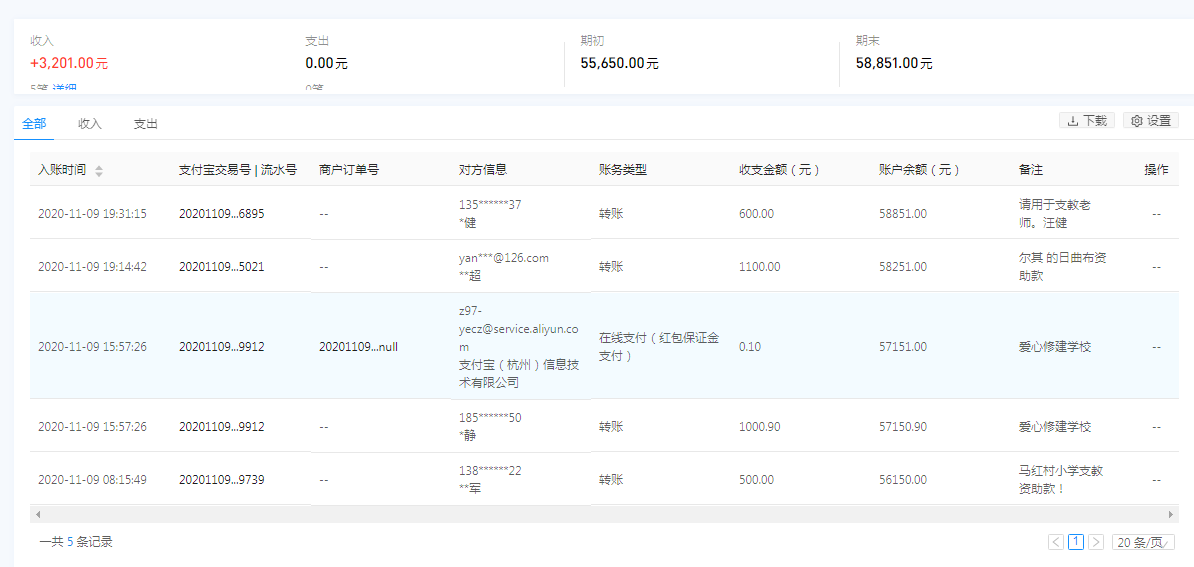Open the 设置 settings gear button
Screen dimensions: 1194x567
tap(1151, 121)
